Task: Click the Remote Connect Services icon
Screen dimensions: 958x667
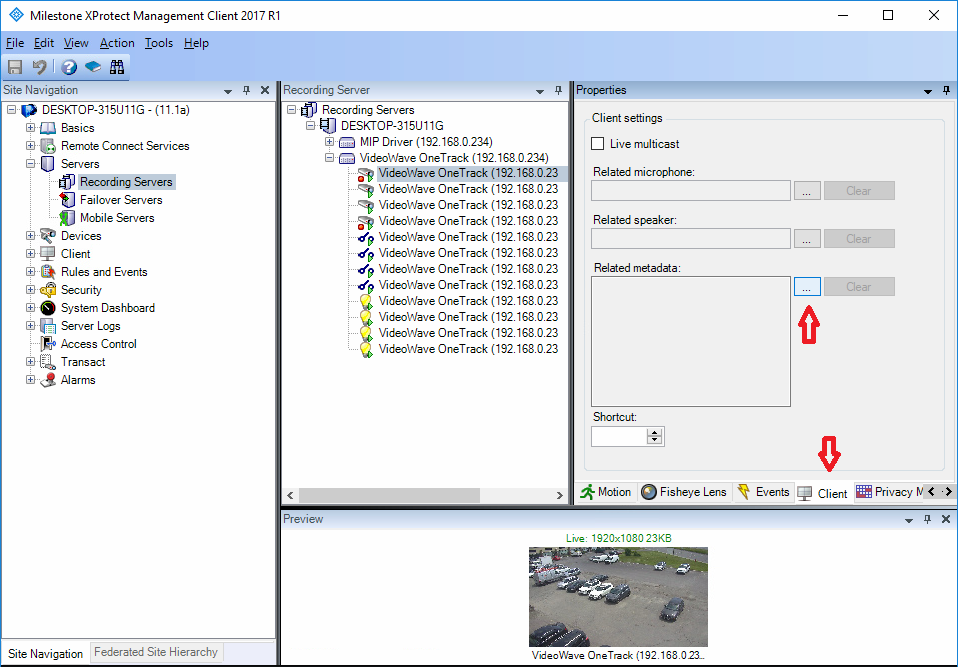Action: coord(48,146)
